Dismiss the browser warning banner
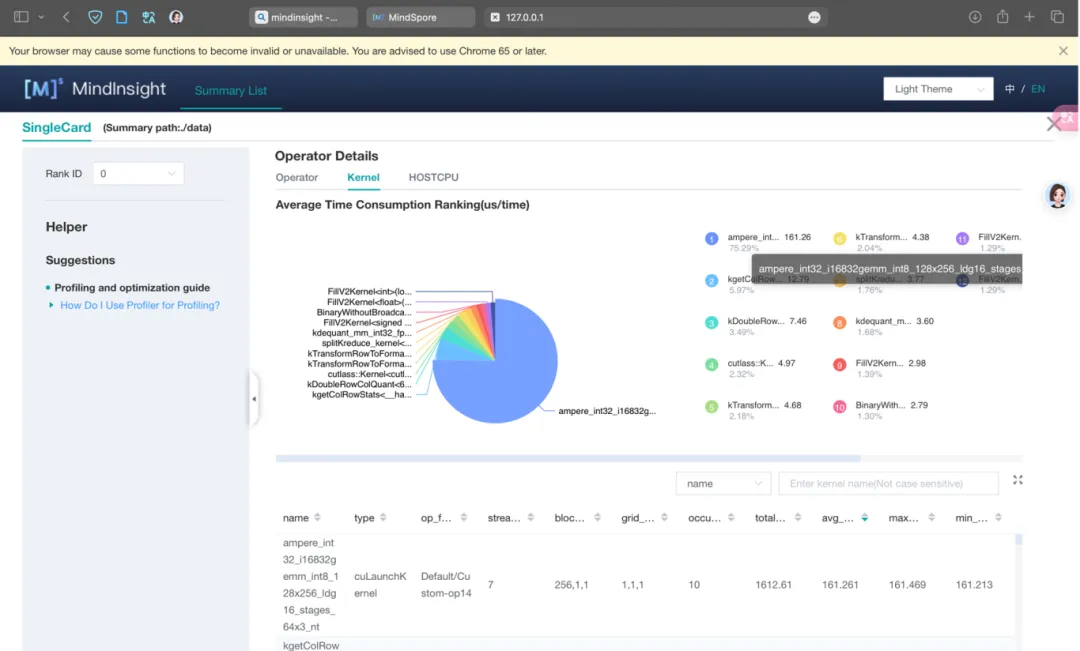 click(x=1063, y=50)
